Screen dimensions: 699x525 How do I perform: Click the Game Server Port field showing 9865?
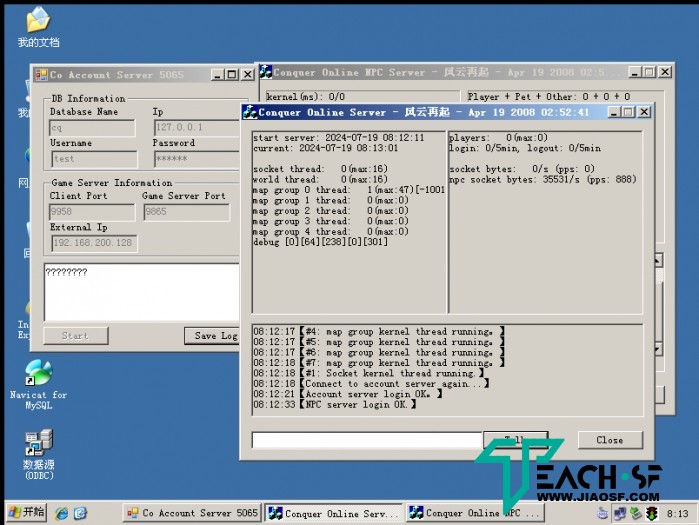click(x=187, y=212)
